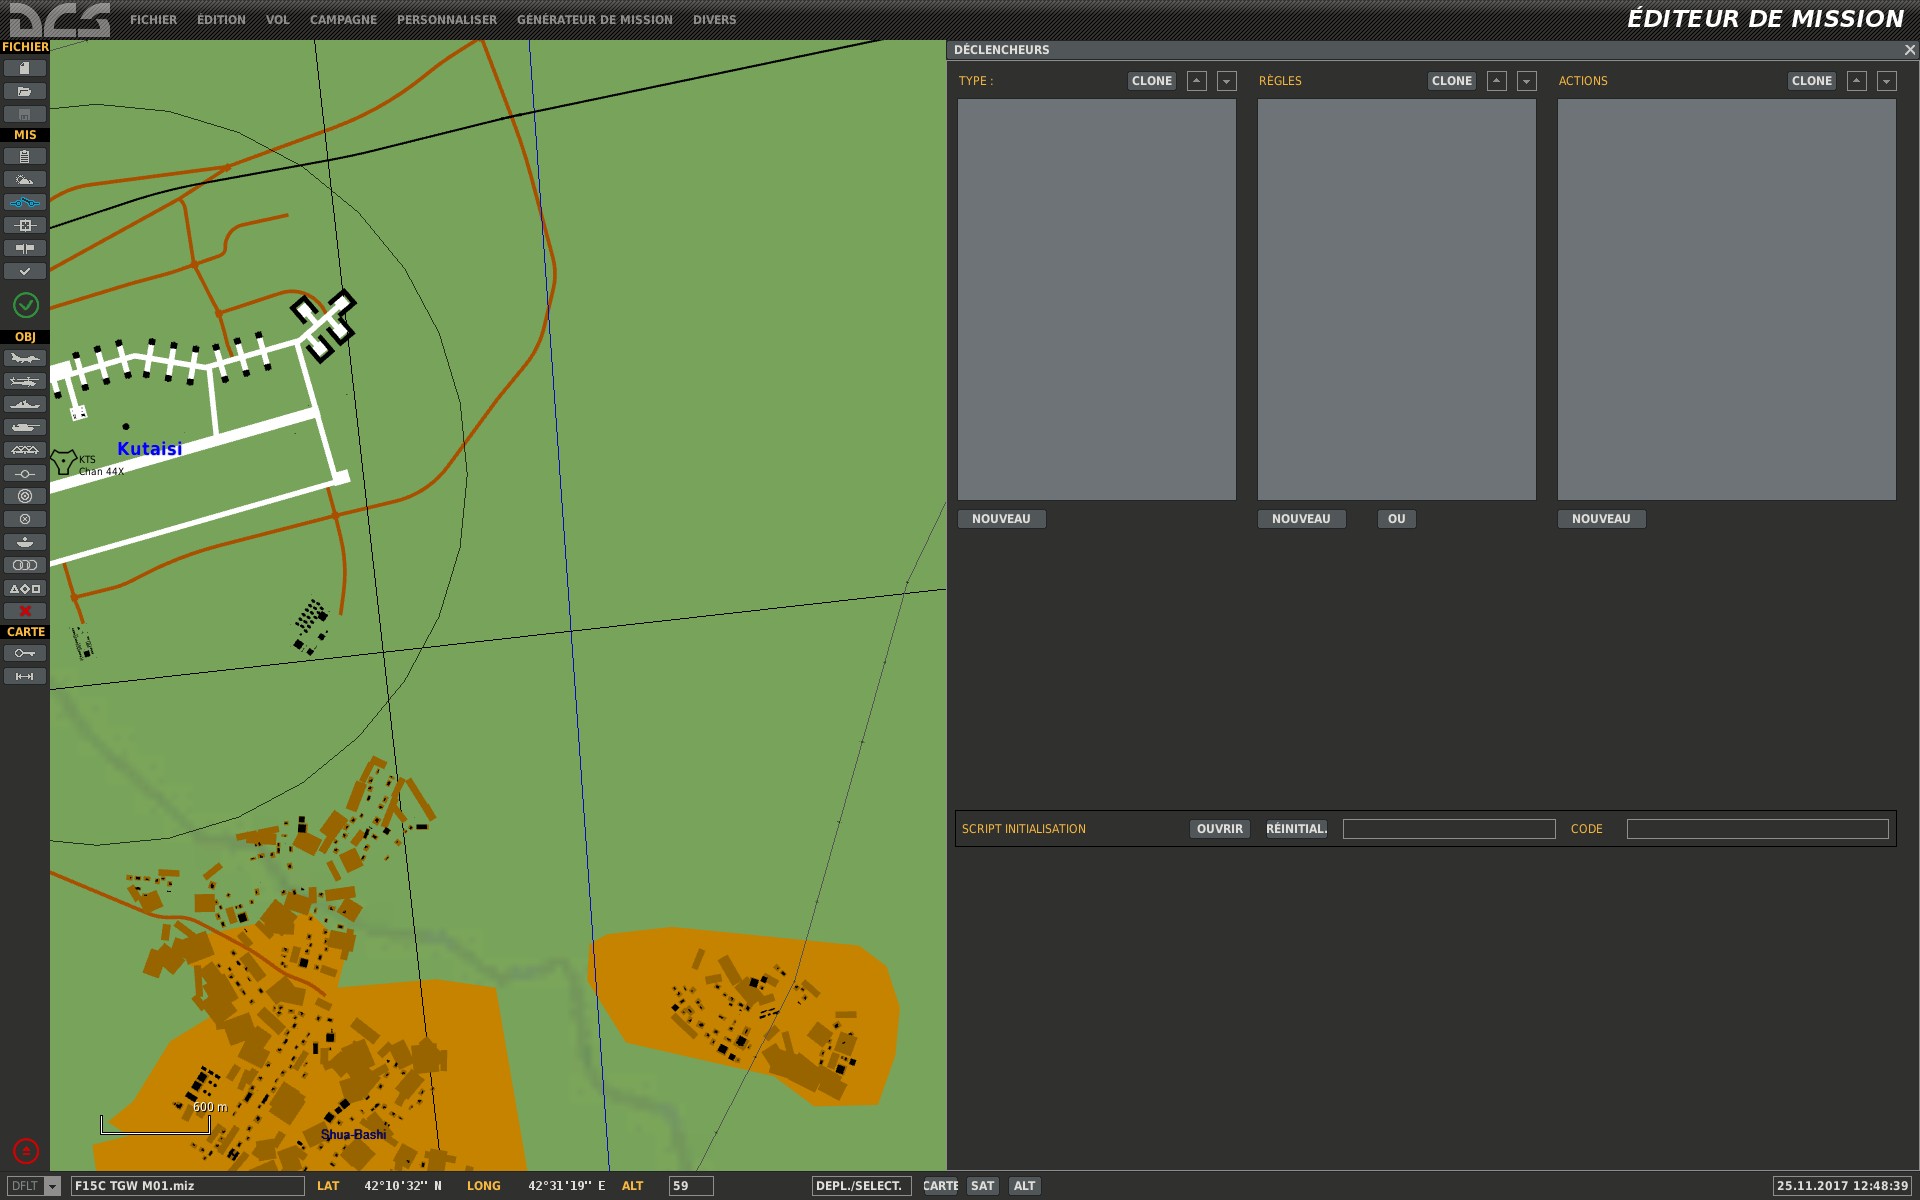Click the green circled check fly icon
Image resolution: width=1920 pixels, height=1200 pixels.
click(25, 305)
